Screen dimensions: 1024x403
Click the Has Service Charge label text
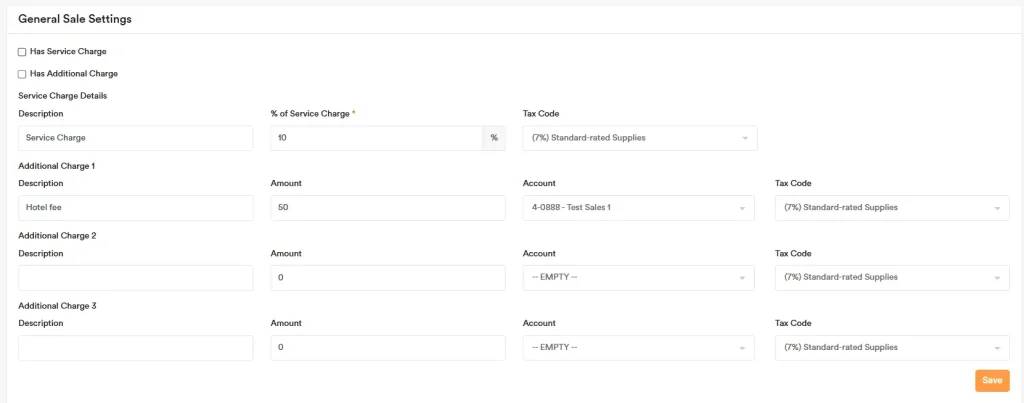68,51
